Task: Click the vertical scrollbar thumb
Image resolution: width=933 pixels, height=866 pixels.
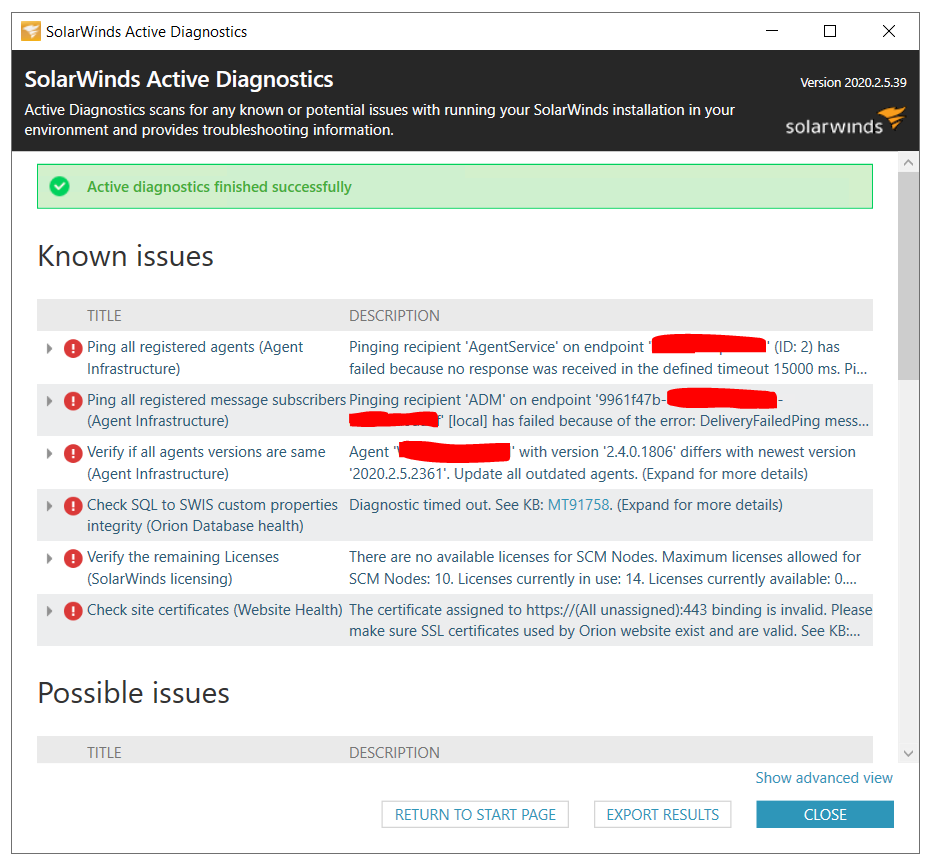Action: point(908,276)
